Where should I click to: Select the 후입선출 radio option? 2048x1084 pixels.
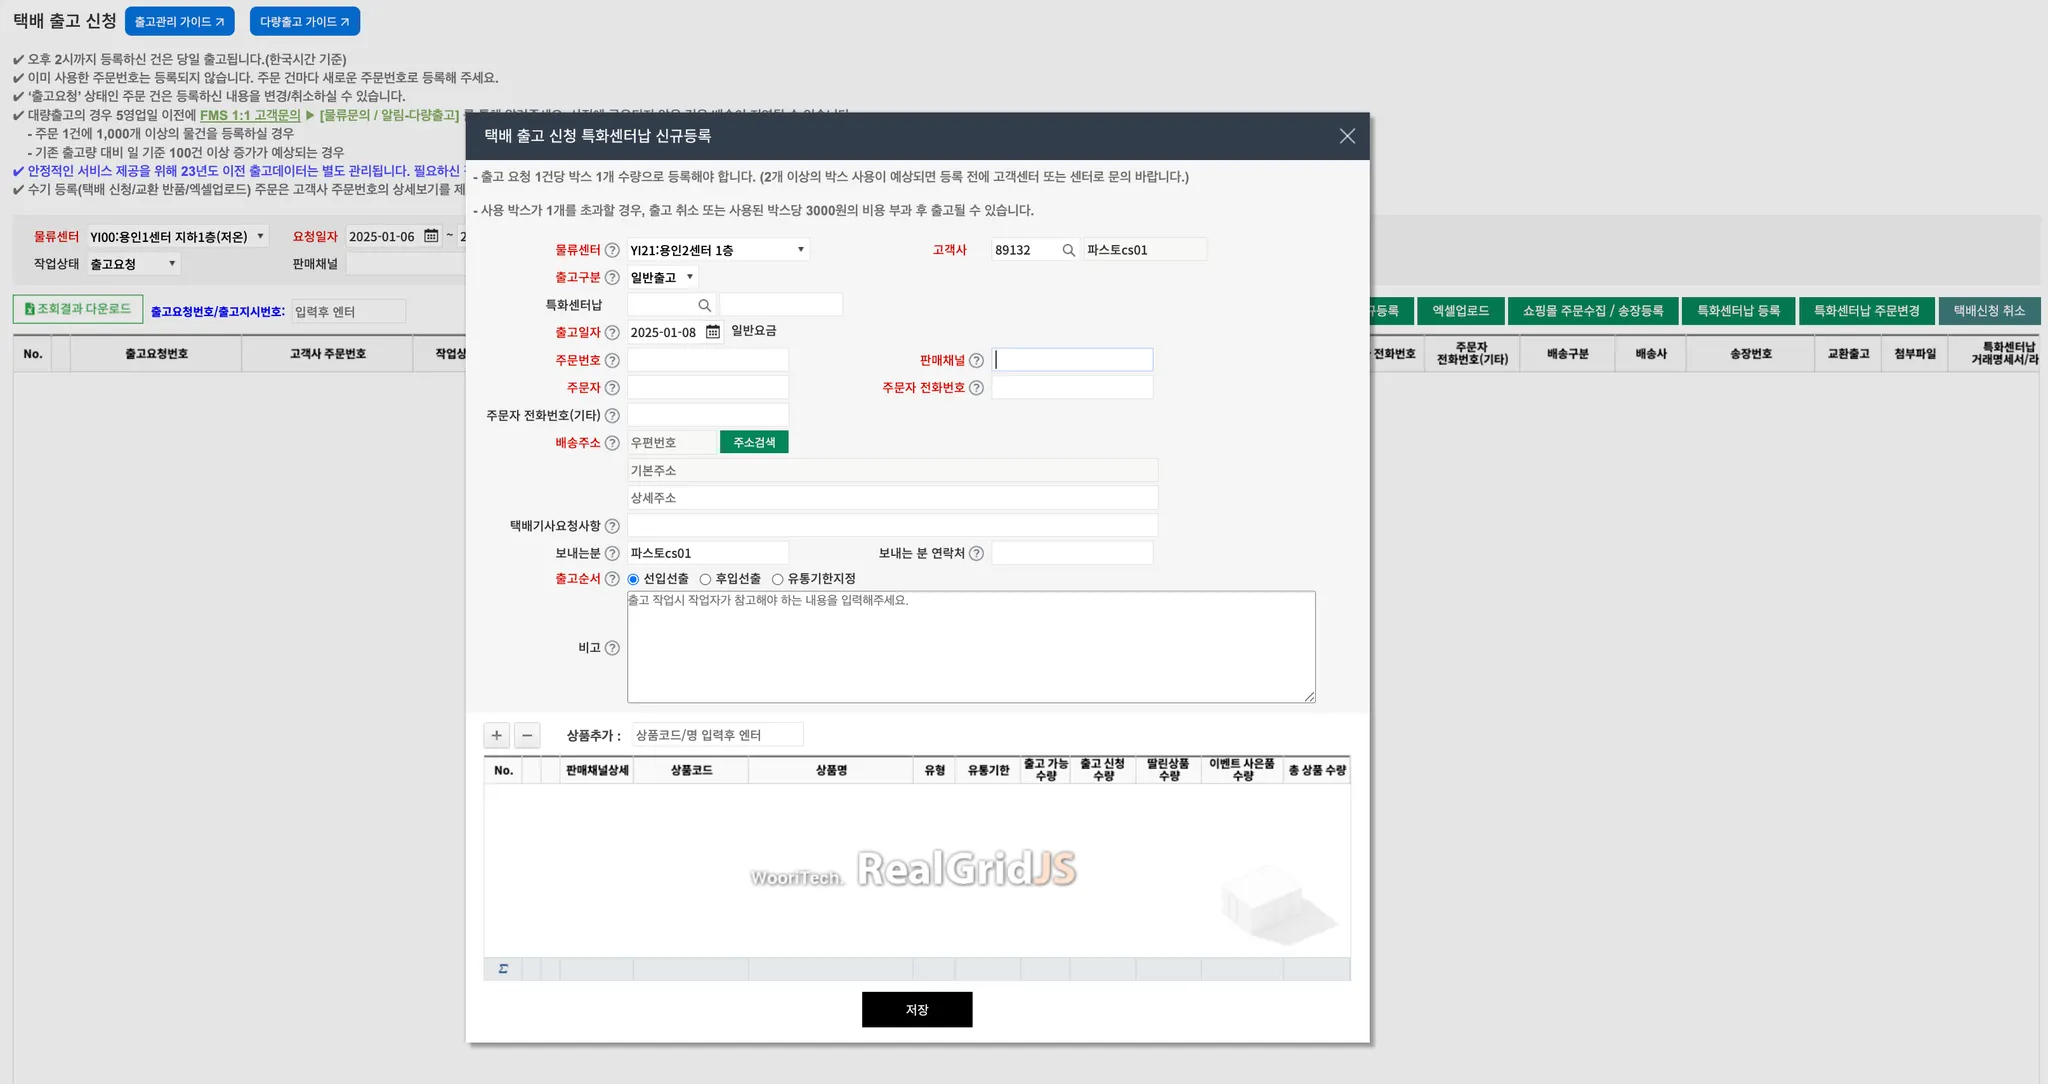pyautogui.click(x=705, y=579)
